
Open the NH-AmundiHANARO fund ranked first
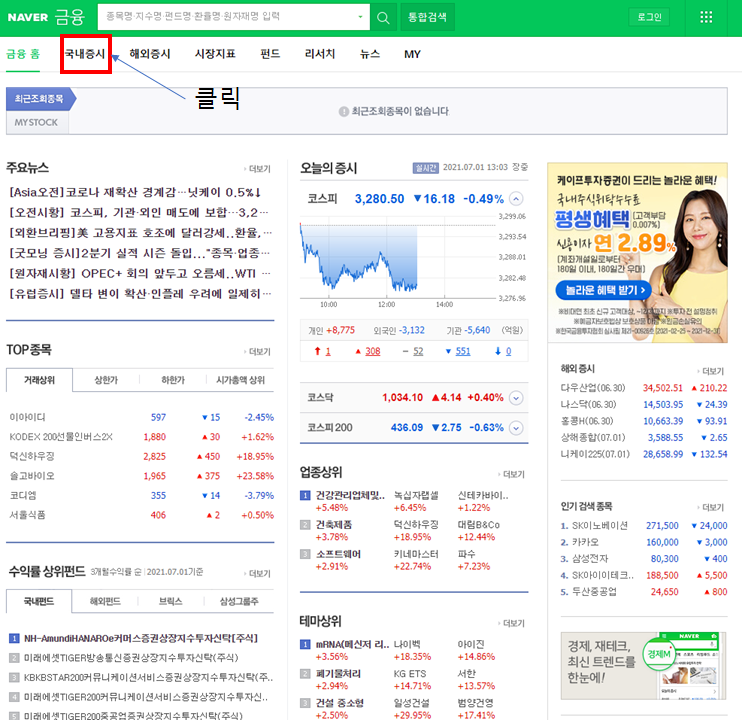pyautogui.click(x=141, y=639)
